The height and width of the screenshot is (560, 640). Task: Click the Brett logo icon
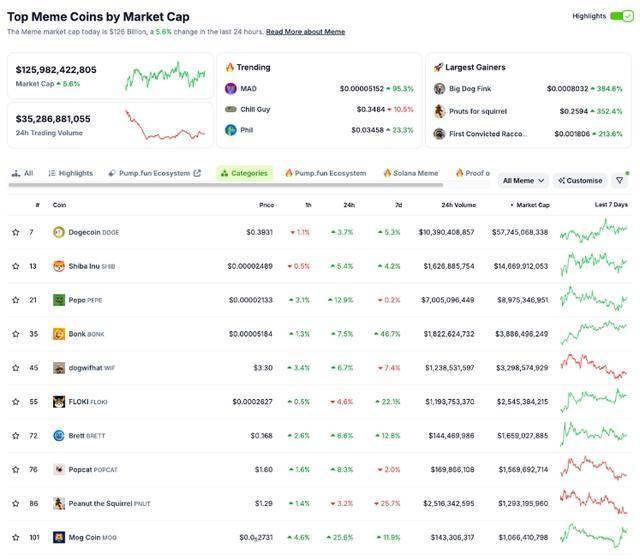59,436
